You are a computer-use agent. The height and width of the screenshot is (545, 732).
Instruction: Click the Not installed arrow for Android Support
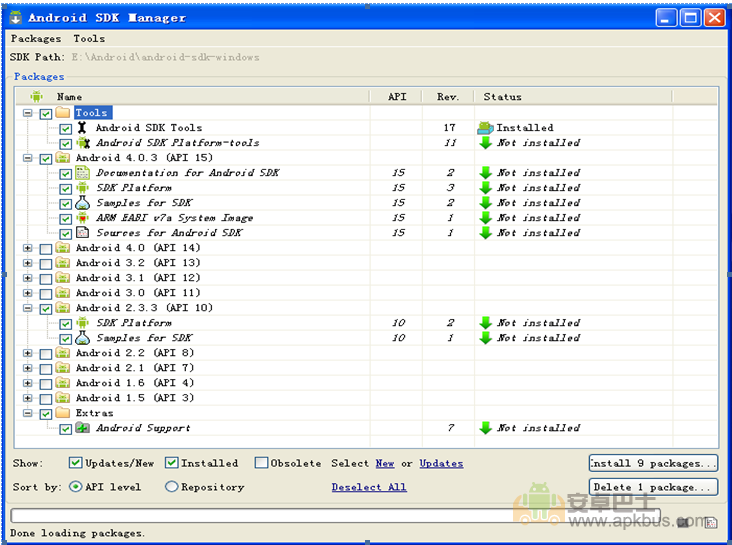point(486,428)
